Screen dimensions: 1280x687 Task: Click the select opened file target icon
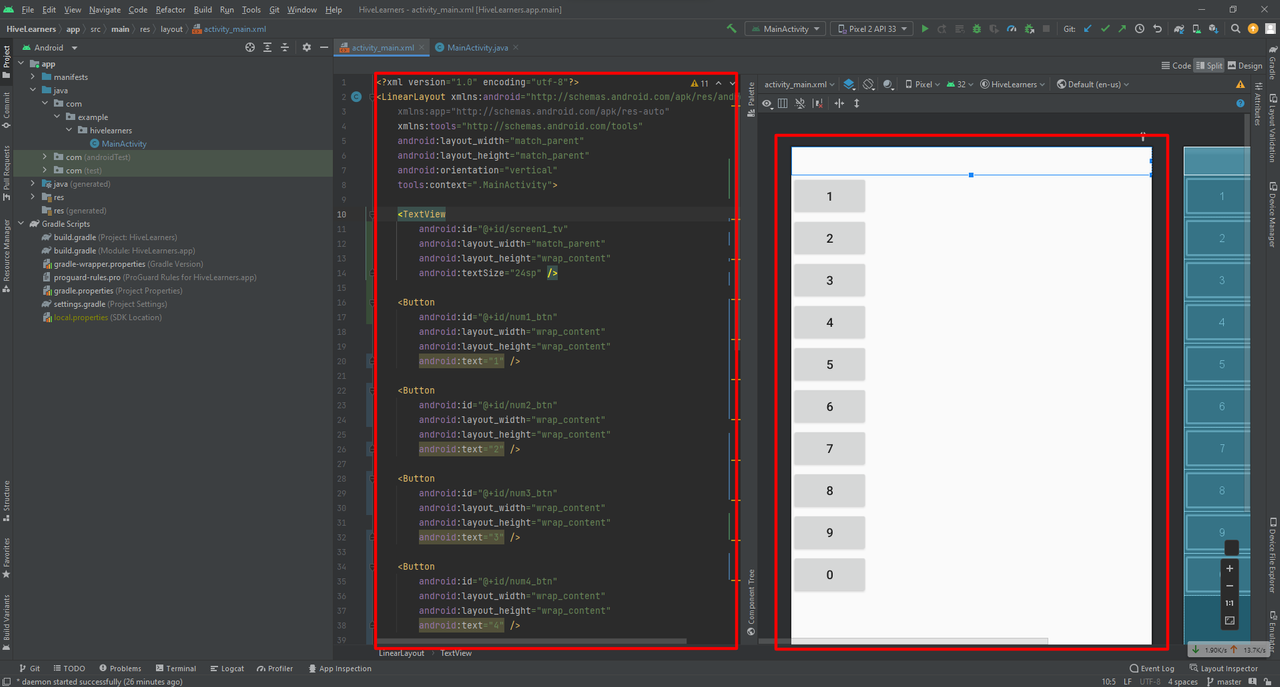(x=250, y=47)
